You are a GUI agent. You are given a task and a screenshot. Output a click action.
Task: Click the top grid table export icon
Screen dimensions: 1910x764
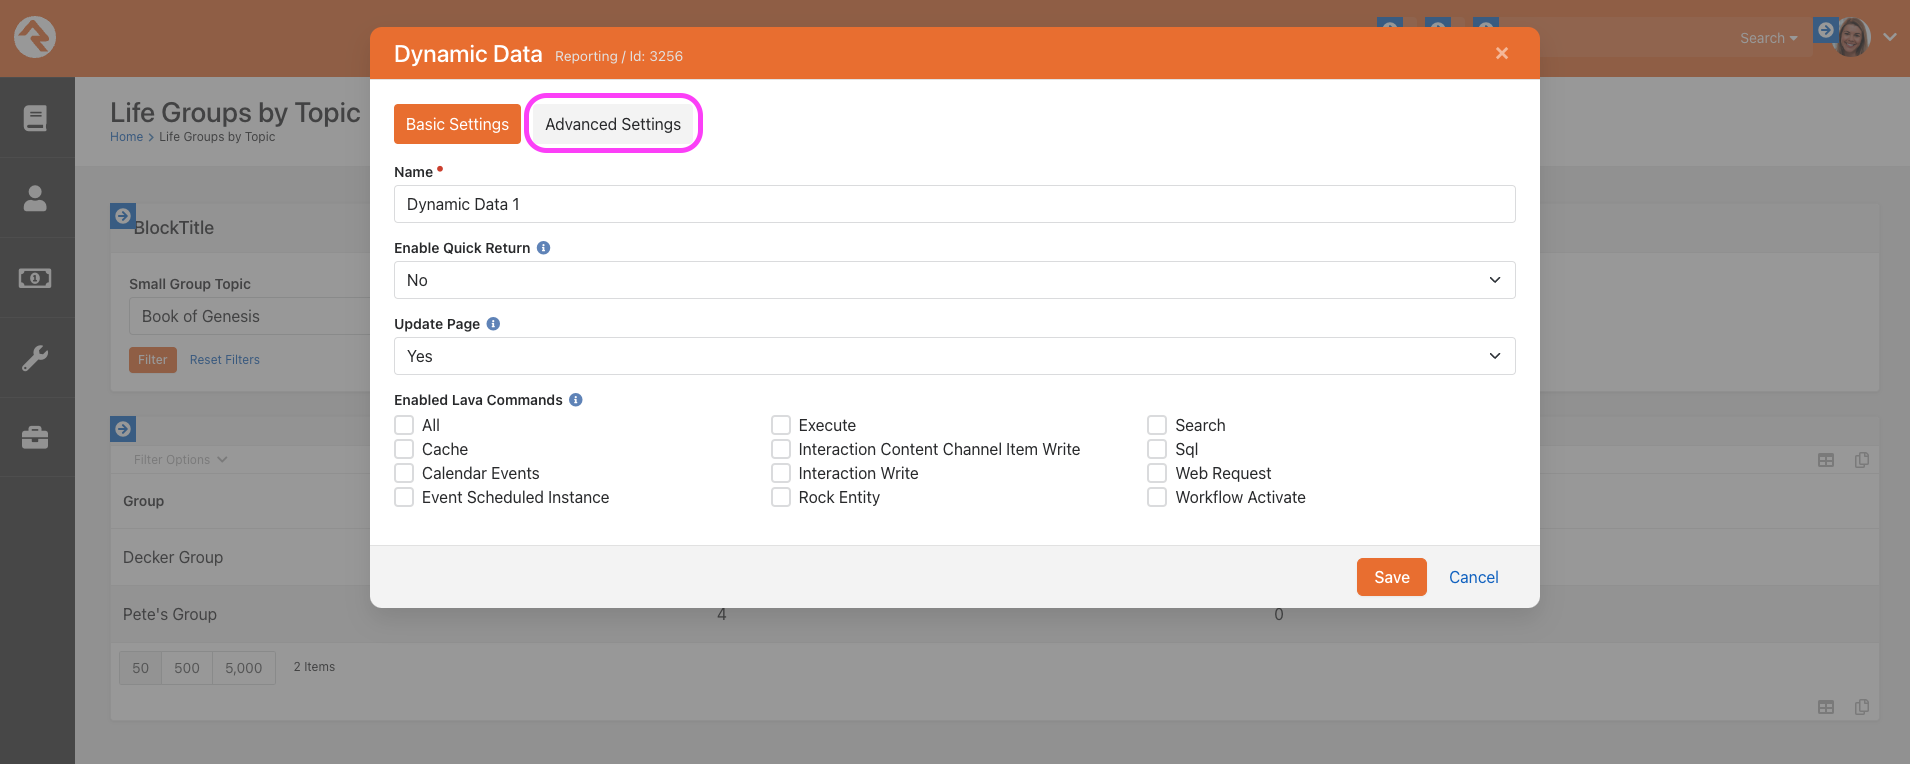1826,460
